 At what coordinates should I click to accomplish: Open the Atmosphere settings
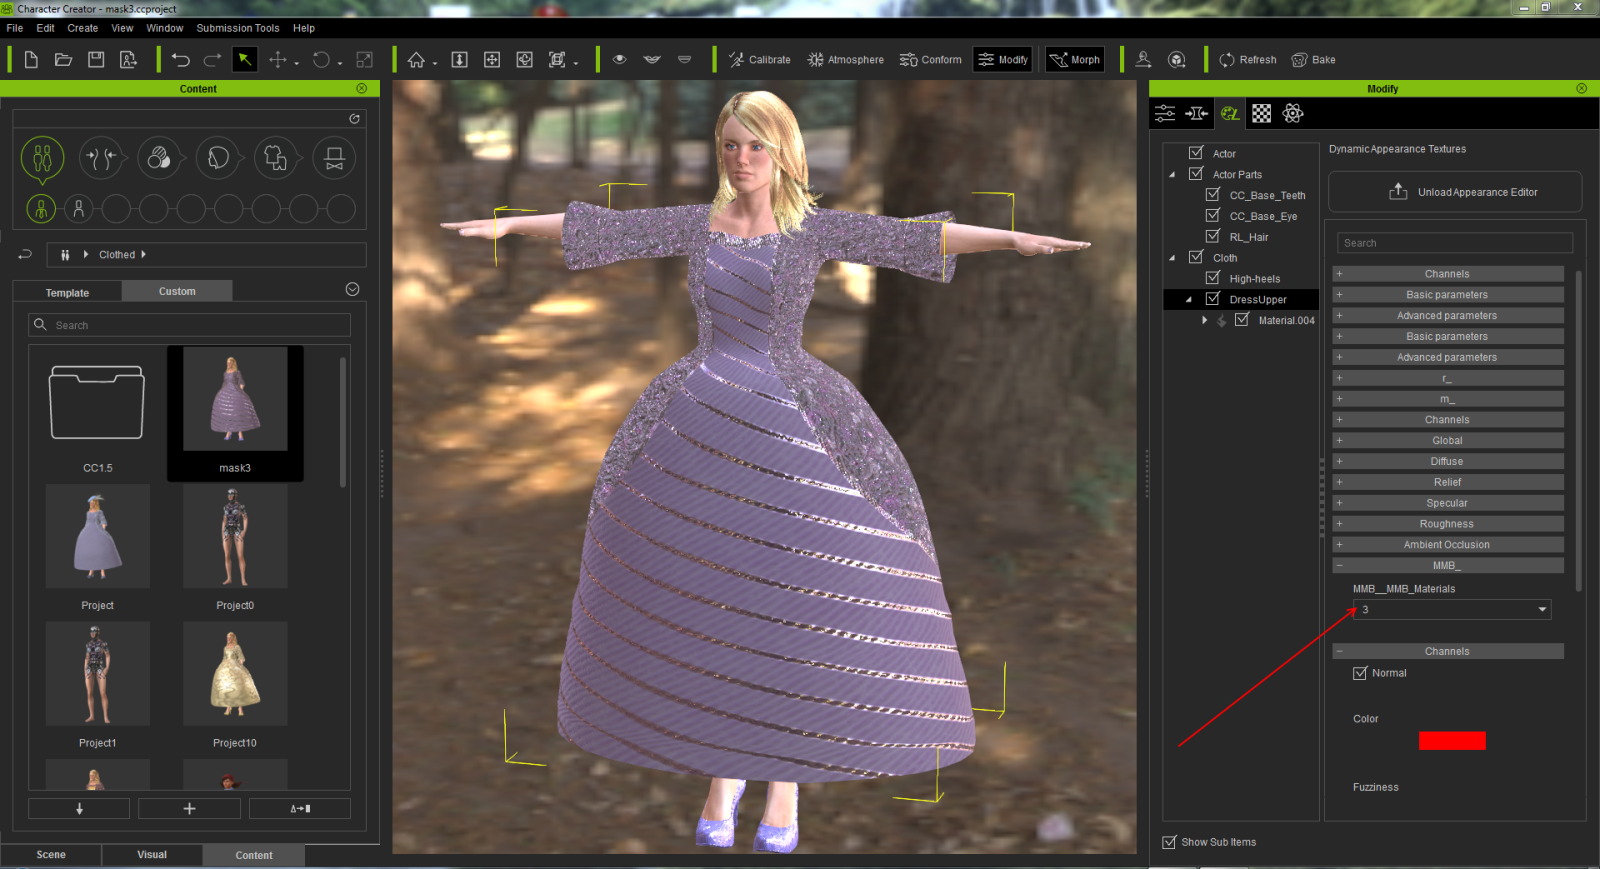(x=846, y=60)
